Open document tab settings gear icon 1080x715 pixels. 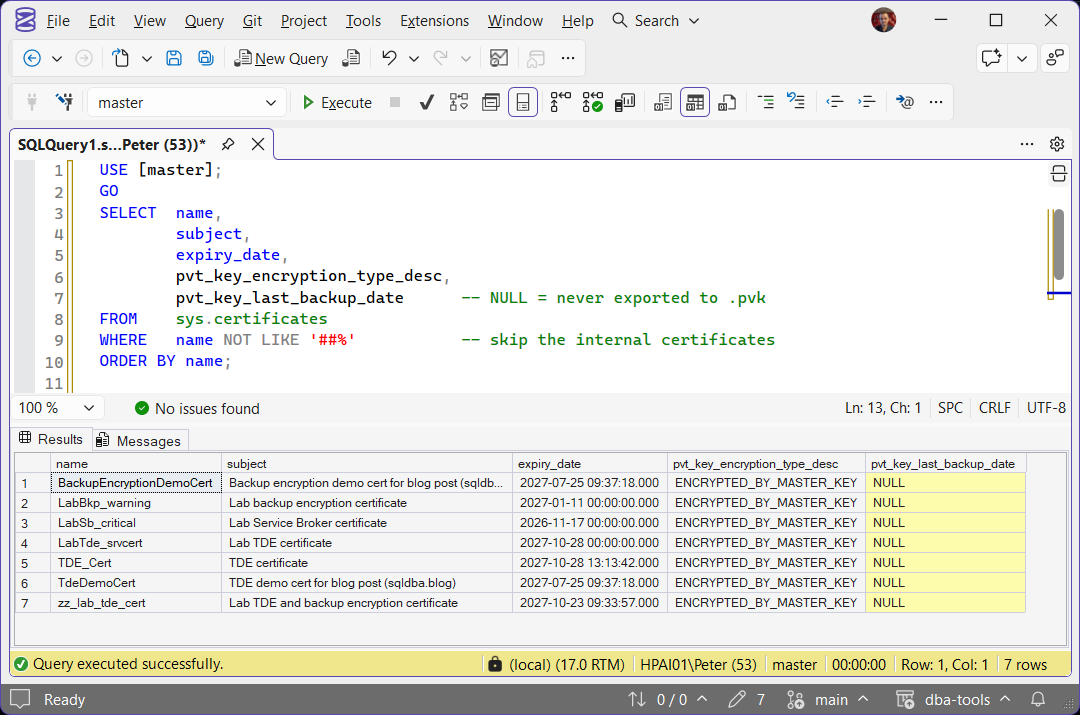(1057, 144)
